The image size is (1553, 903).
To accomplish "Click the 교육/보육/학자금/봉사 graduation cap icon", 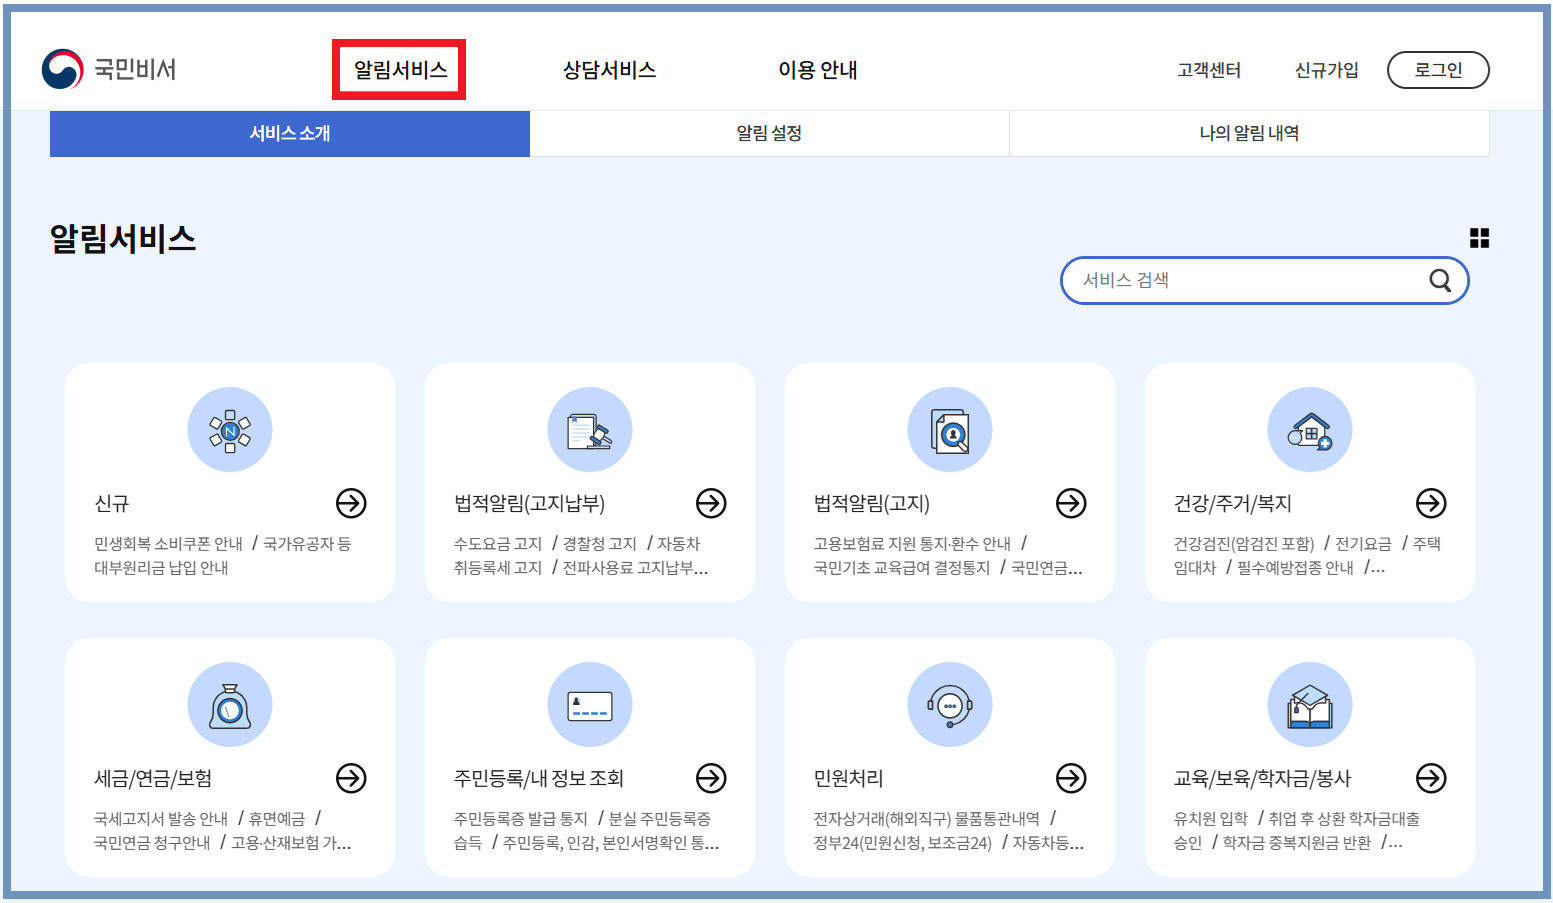I will click(x=1310, y=704).
